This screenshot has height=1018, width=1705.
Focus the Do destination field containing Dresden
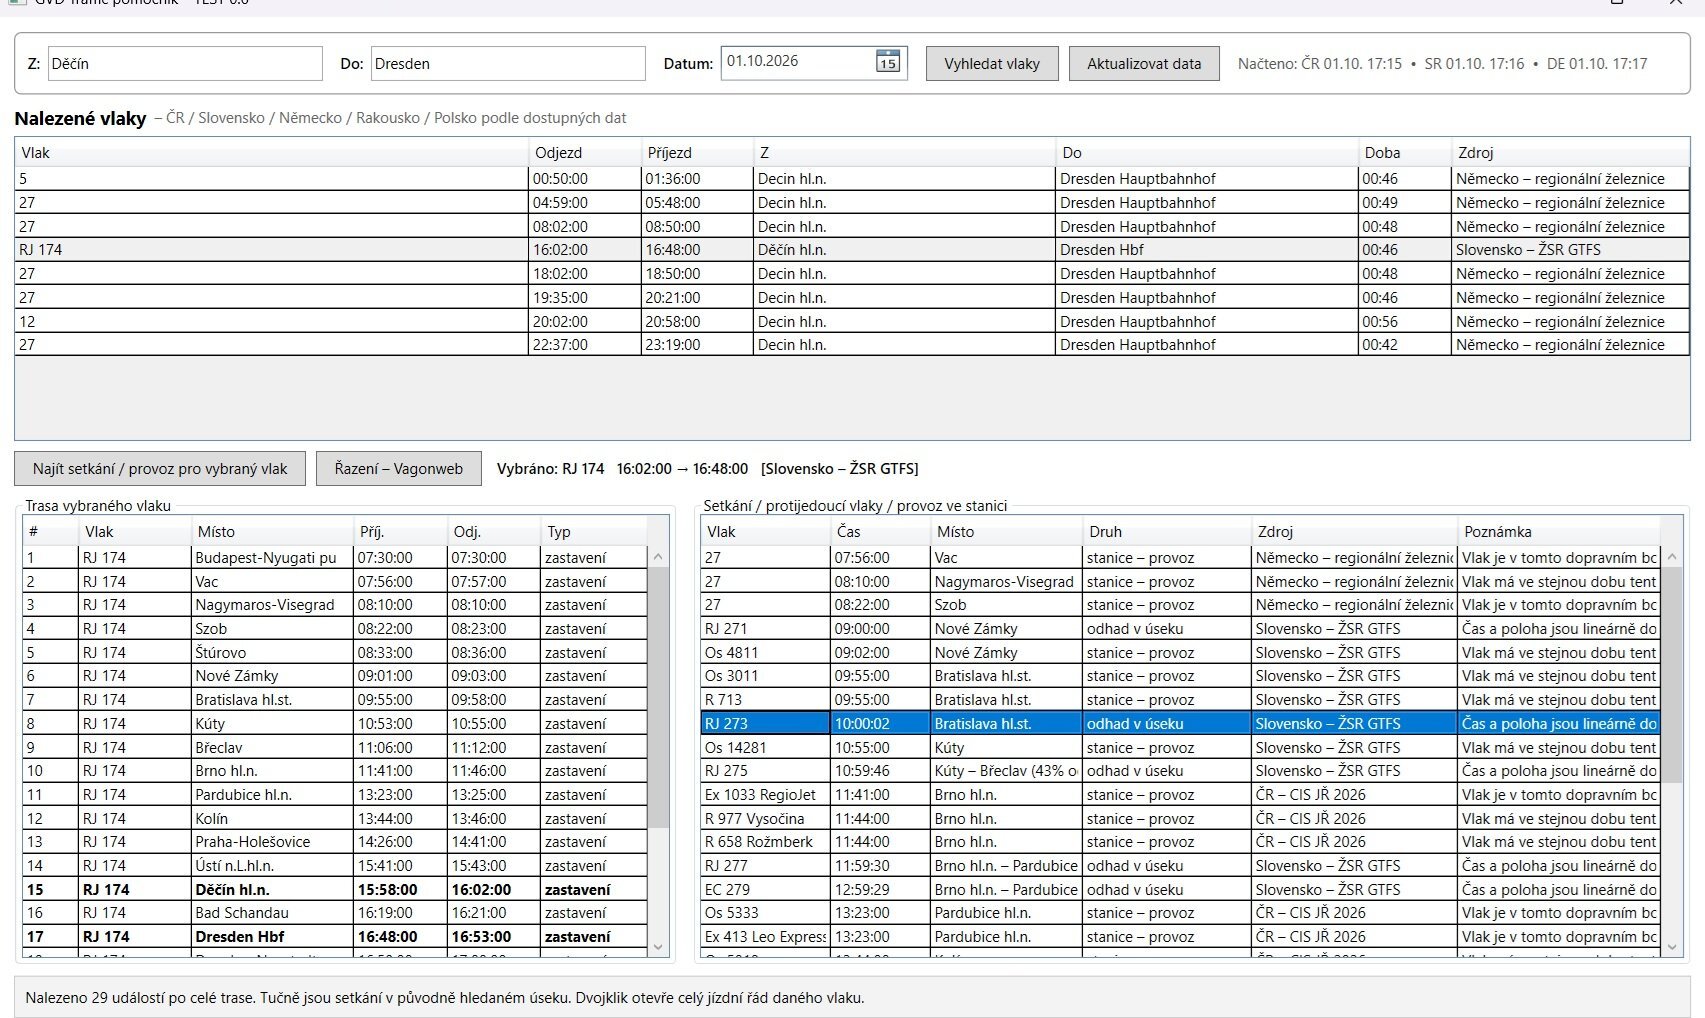click(x=508, y=64)
